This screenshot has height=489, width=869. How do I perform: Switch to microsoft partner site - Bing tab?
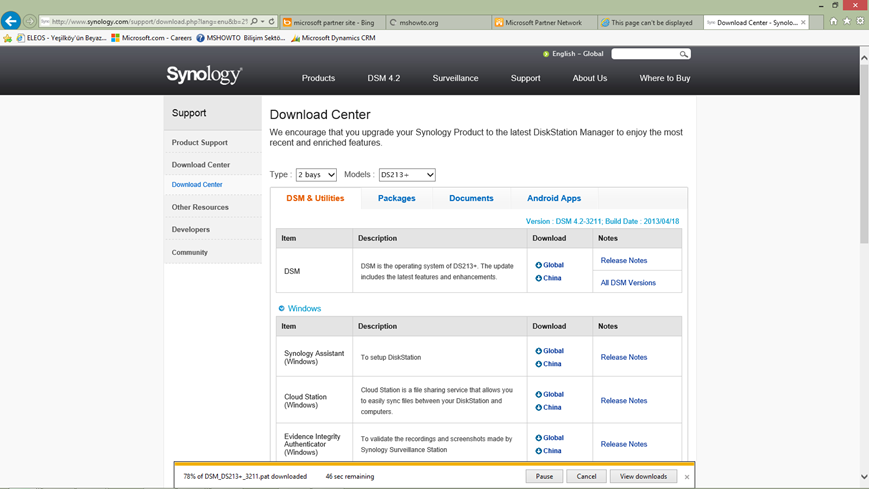(x=332, y=23)
